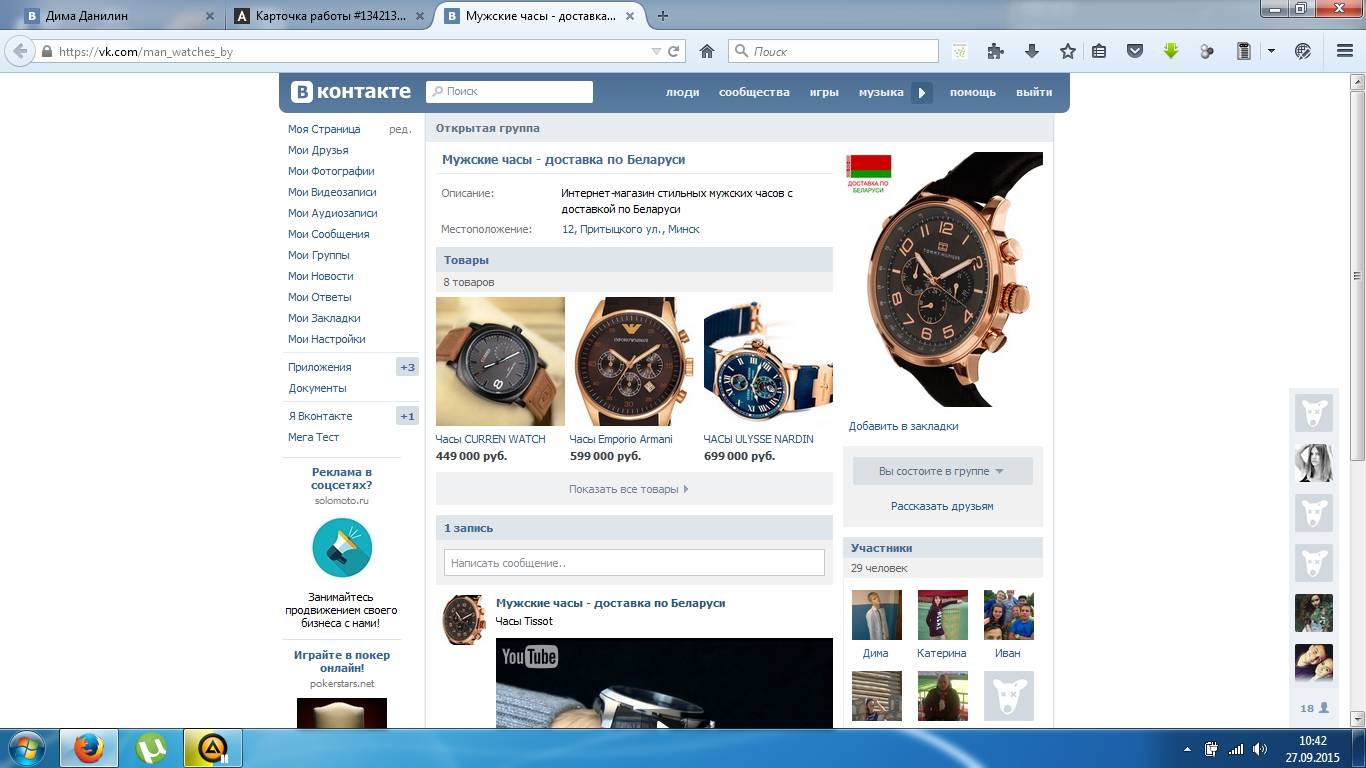Viewport: 1366px width, 768px height.
Task: Open the URL history dropdown arrow
Action: click(656, 51)
